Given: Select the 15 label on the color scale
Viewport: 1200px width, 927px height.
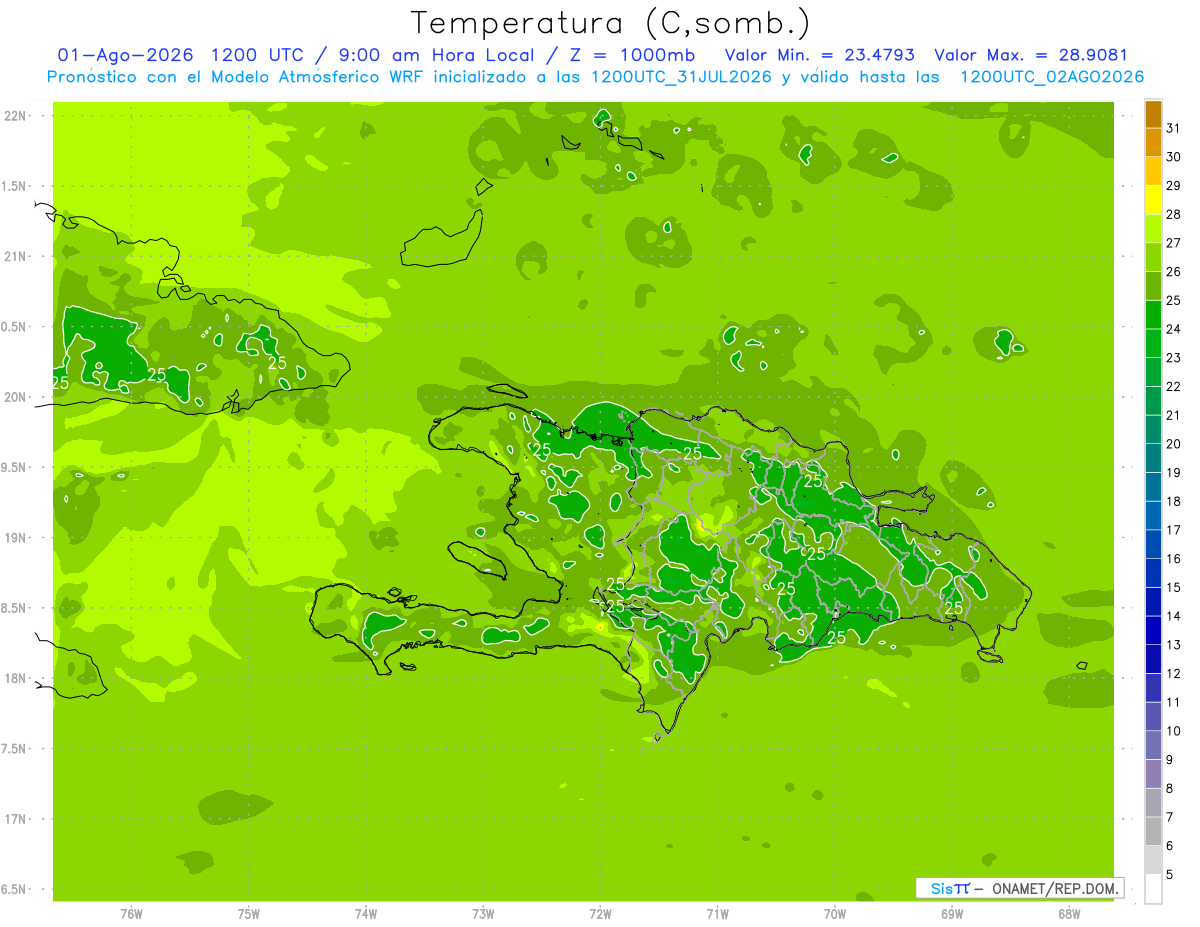Looking at the screenshot, I should pyautogui.click(x=1173, y=588).
